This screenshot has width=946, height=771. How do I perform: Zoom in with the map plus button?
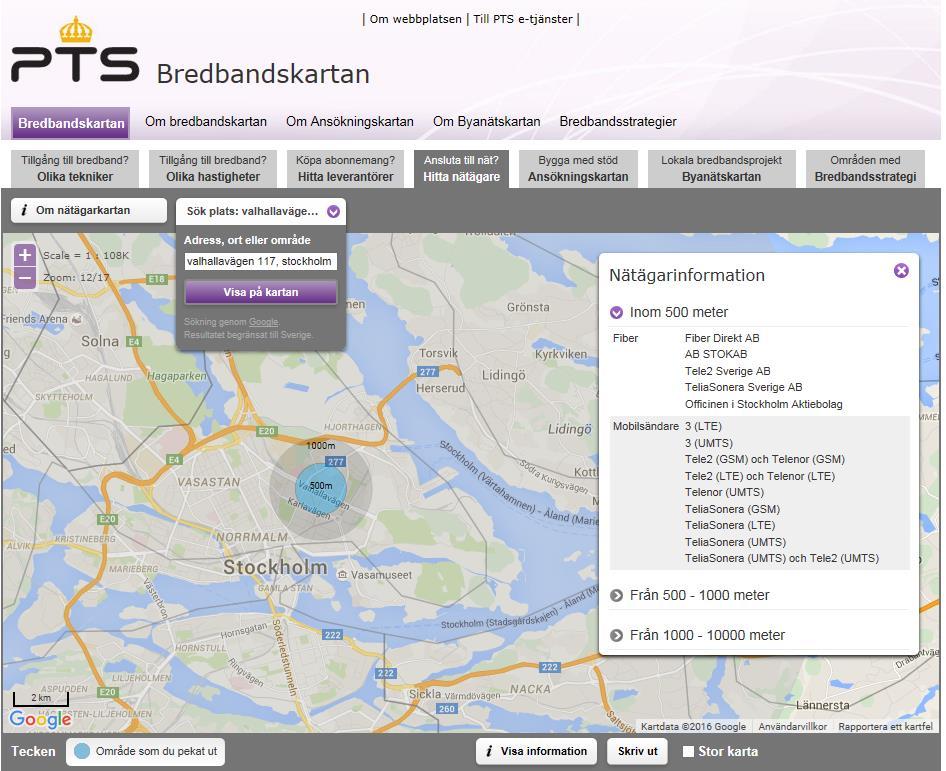tap(25, 255)
